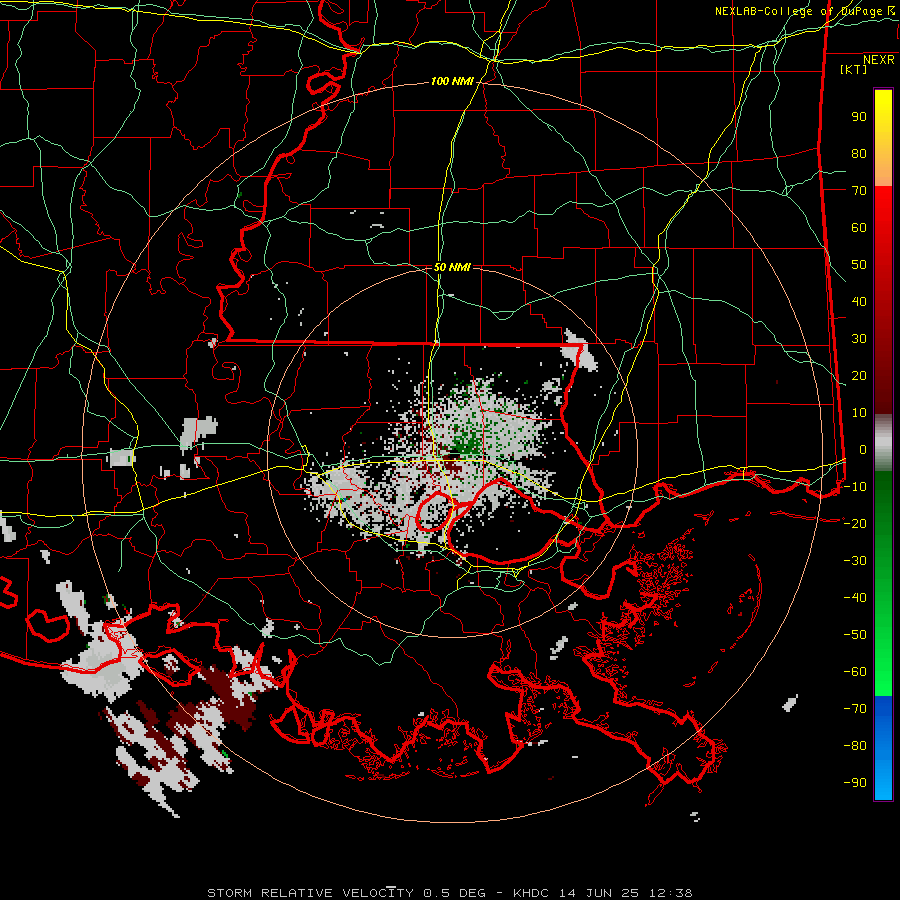
Task: Click the 0 value on velocity scale
Action: click(x=863, y=449)
